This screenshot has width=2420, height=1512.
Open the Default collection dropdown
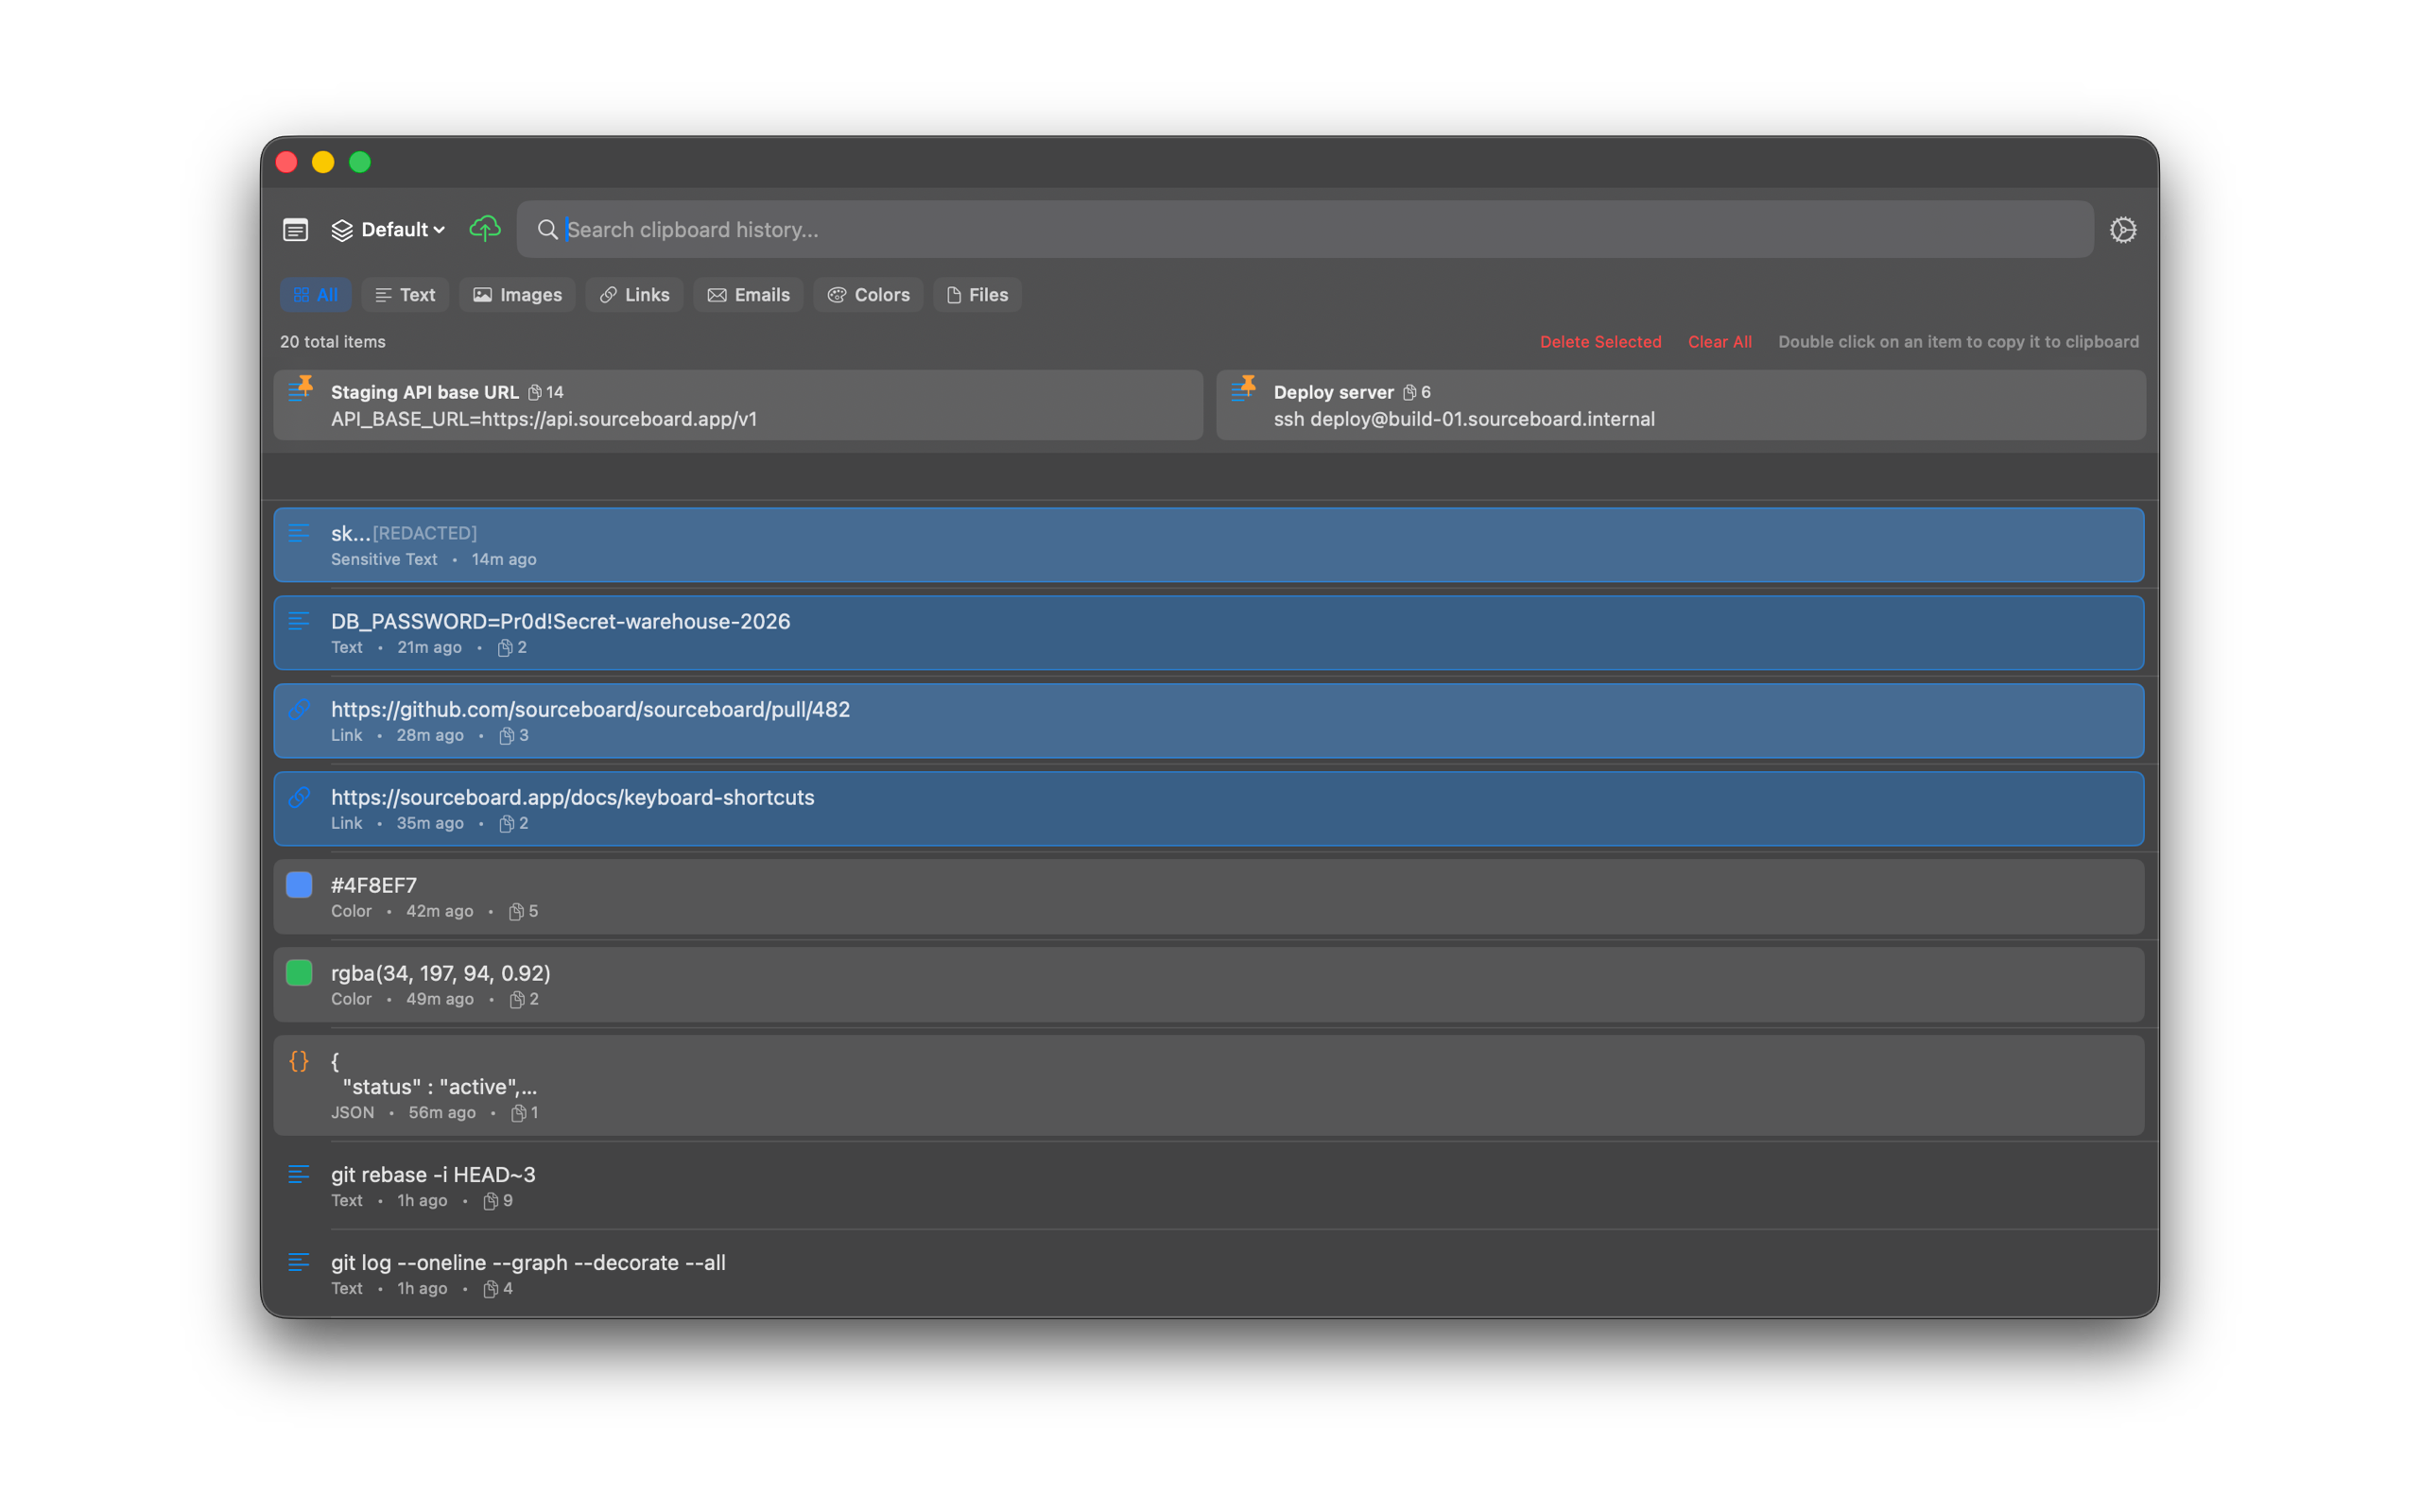388,230
